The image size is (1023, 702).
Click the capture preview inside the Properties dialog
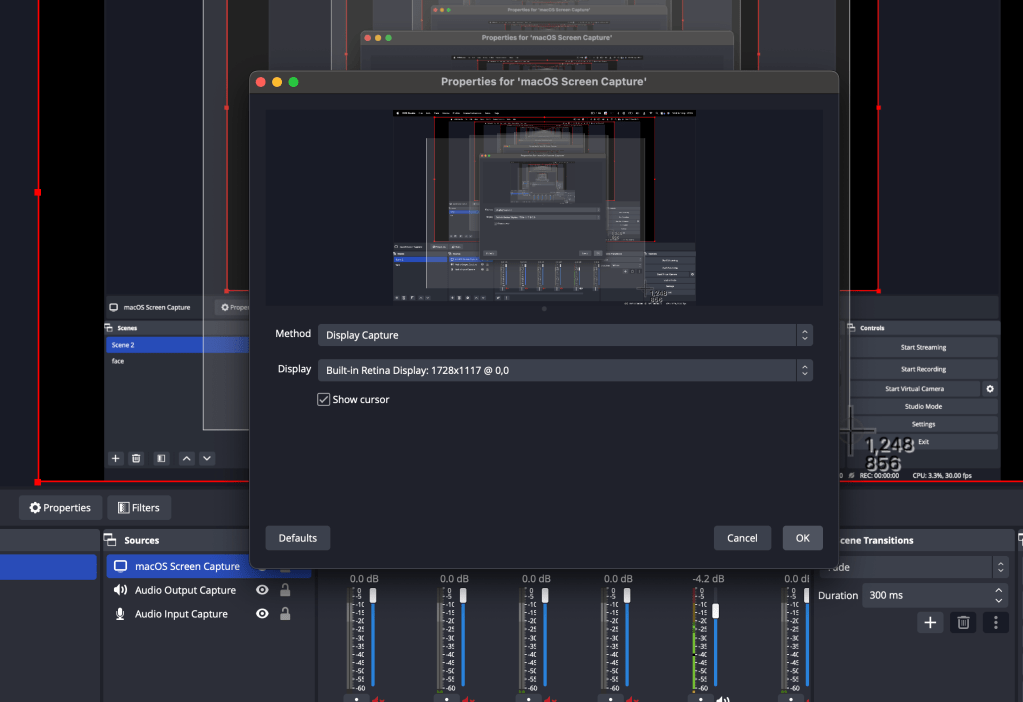[544, 207]
